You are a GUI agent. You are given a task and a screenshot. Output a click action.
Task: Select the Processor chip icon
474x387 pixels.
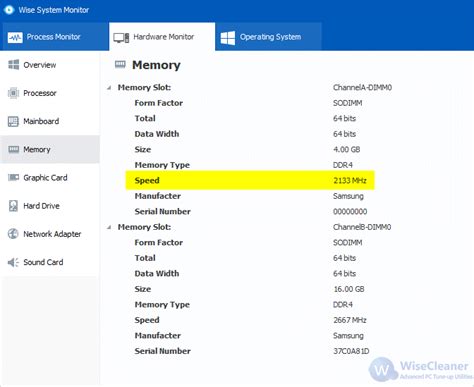[13, 93]
